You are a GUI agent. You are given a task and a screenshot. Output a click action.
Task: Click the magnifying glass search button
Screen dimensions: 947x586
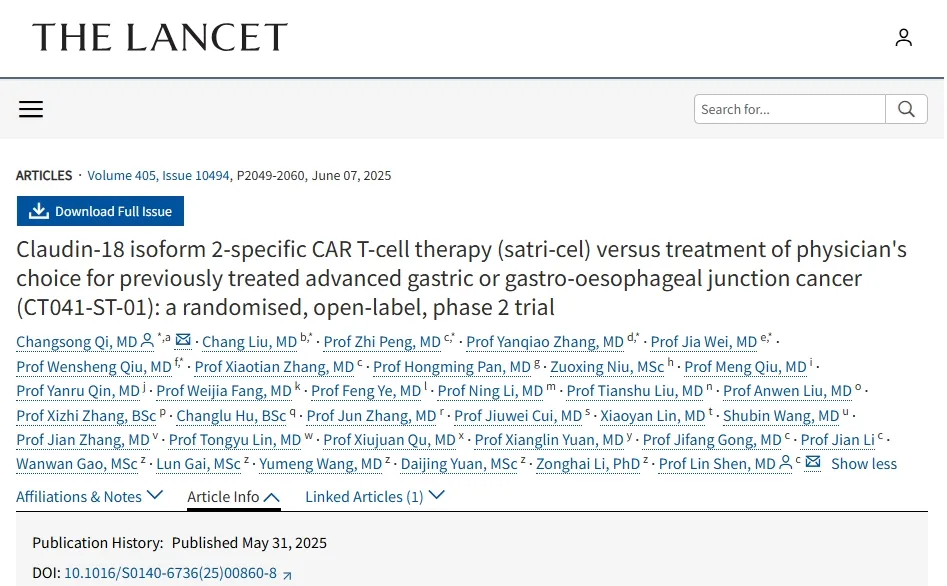pos(906,109)
